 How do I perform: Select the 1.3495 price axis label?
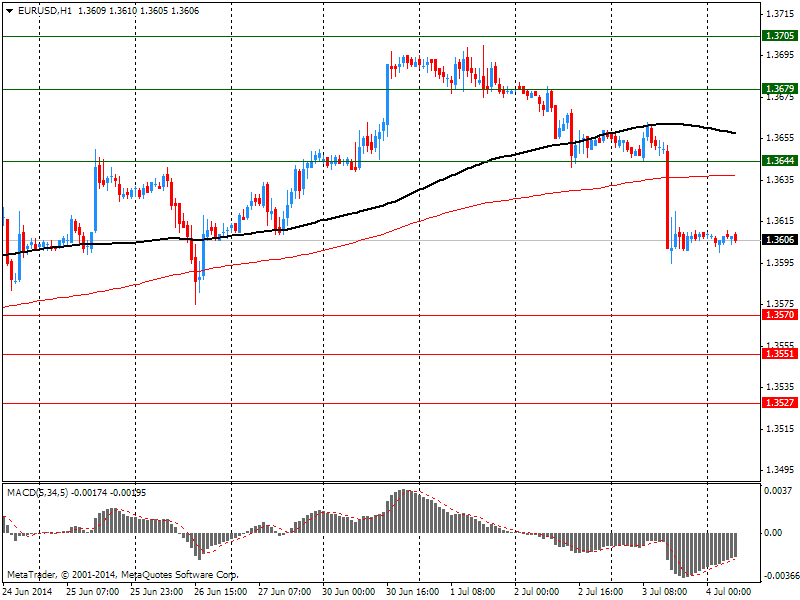[x=780, y=470]
